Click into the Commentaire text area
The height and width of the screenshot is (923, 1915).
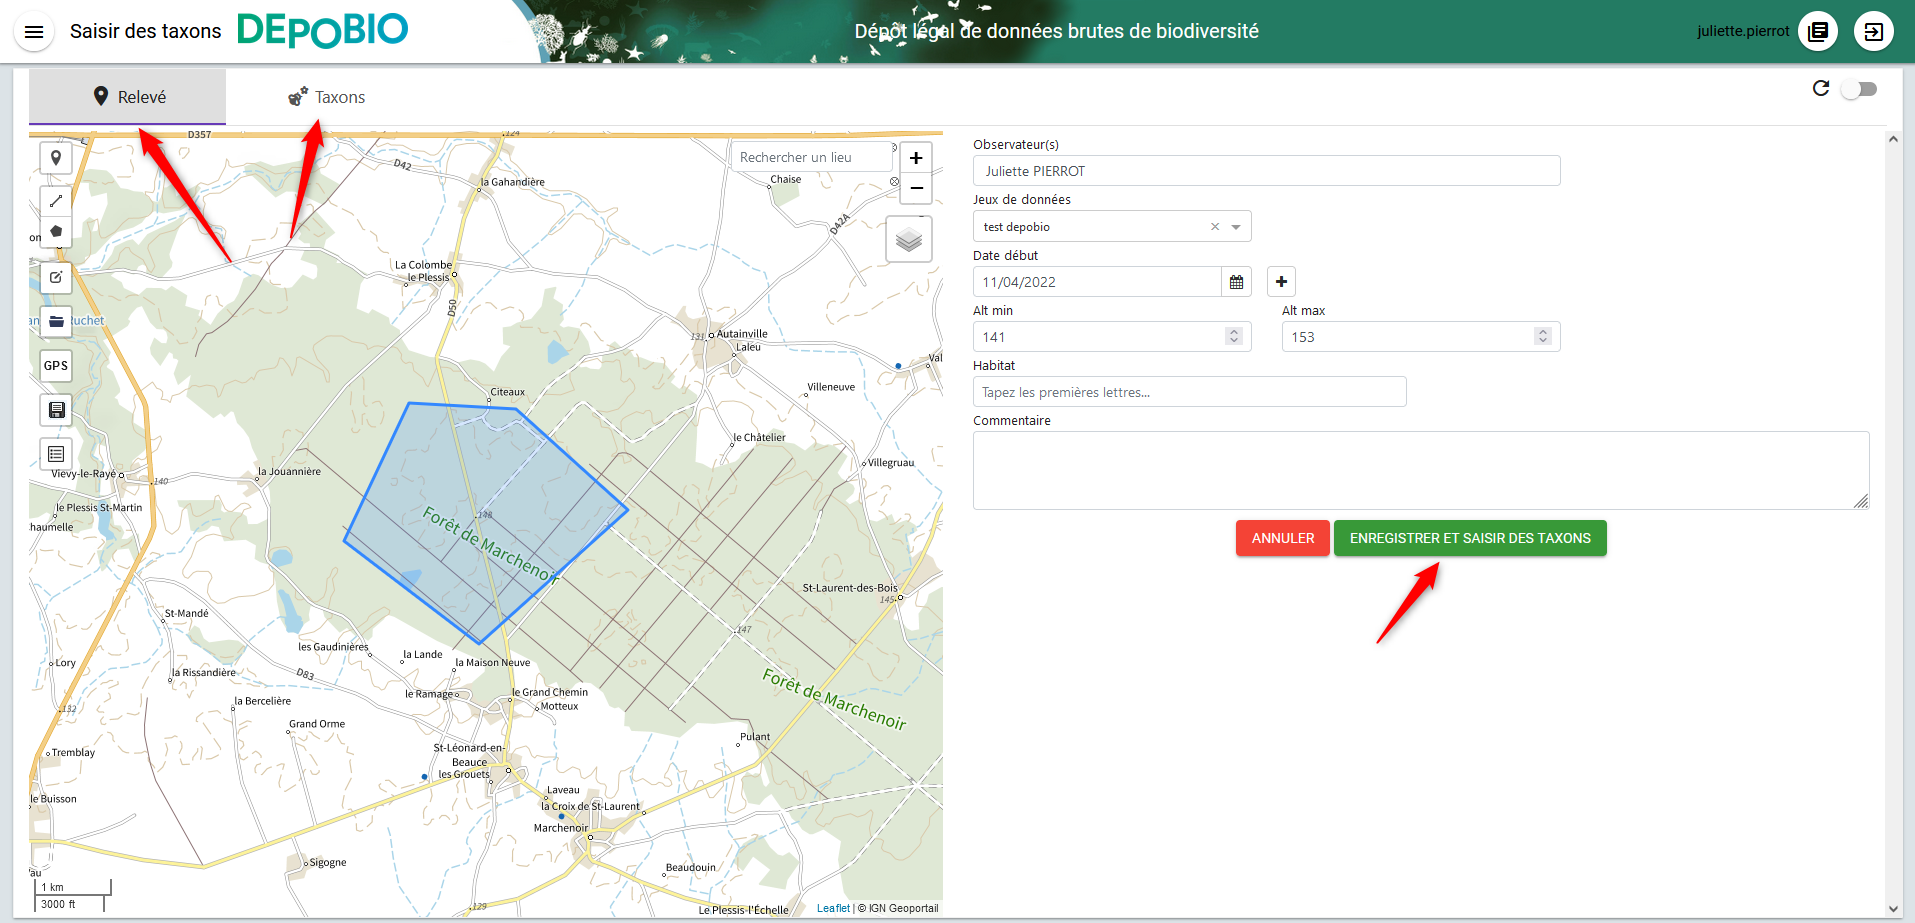coord(1421,470)
